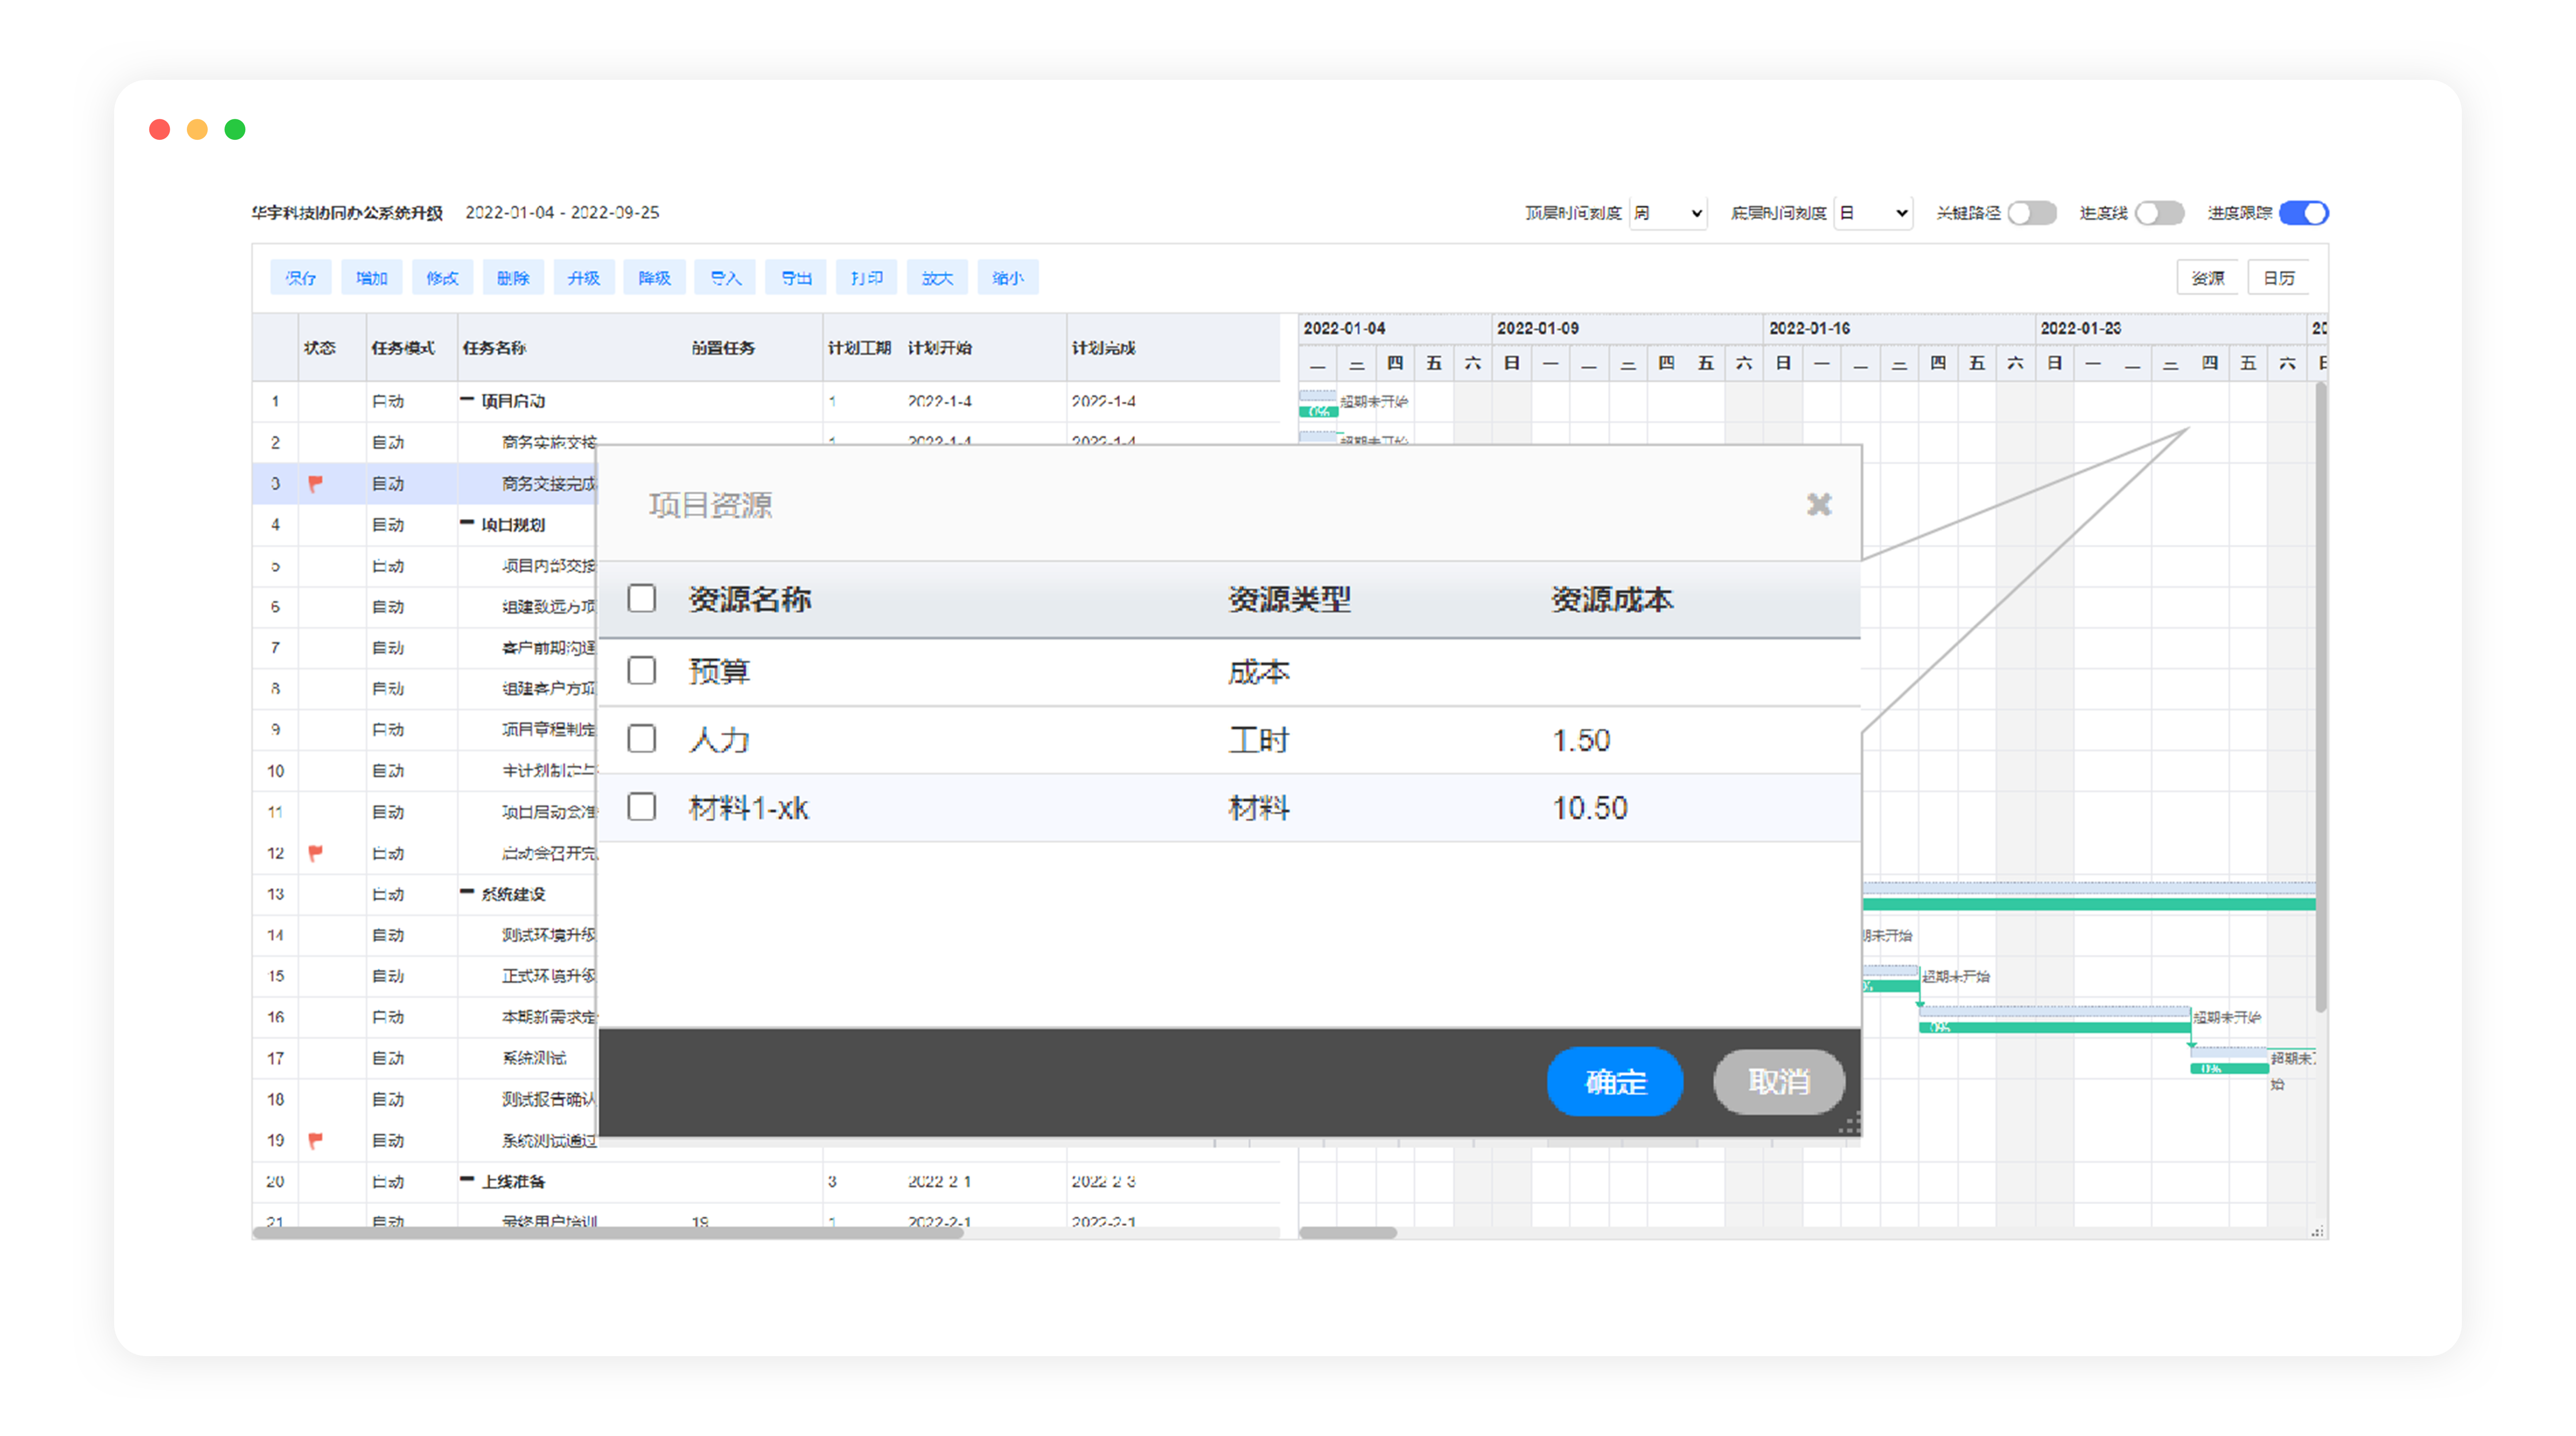Collapse the 上线准备 task group
The image size is (2576, 1436).
click(x=467, y=1180)
